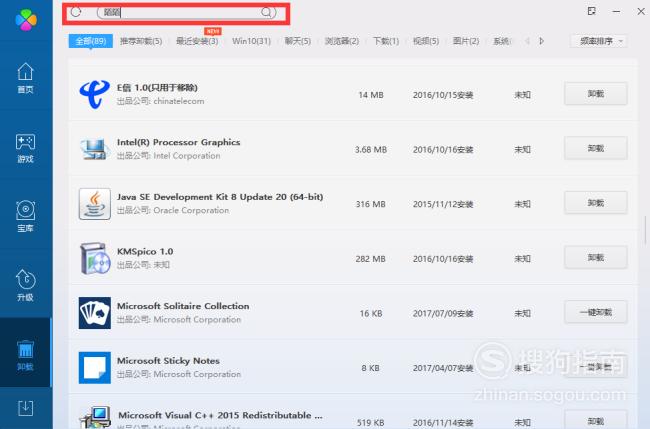Click the "E信 1.0(只用于移除)" title
This screenshot has height=429, width=650.
(157, 87)
